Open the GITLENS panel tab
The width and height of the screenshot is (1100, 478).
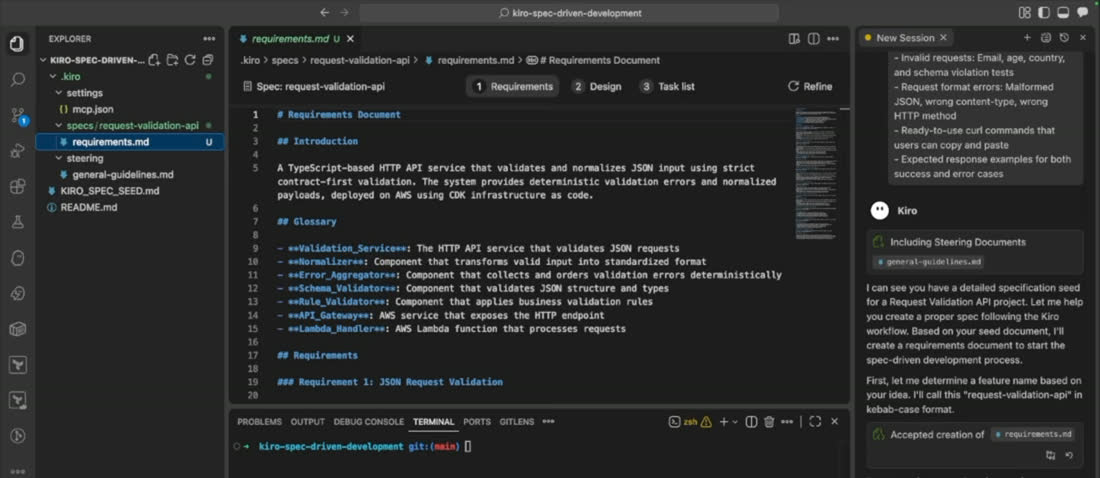pyautogui.click(x=517, y=422)
